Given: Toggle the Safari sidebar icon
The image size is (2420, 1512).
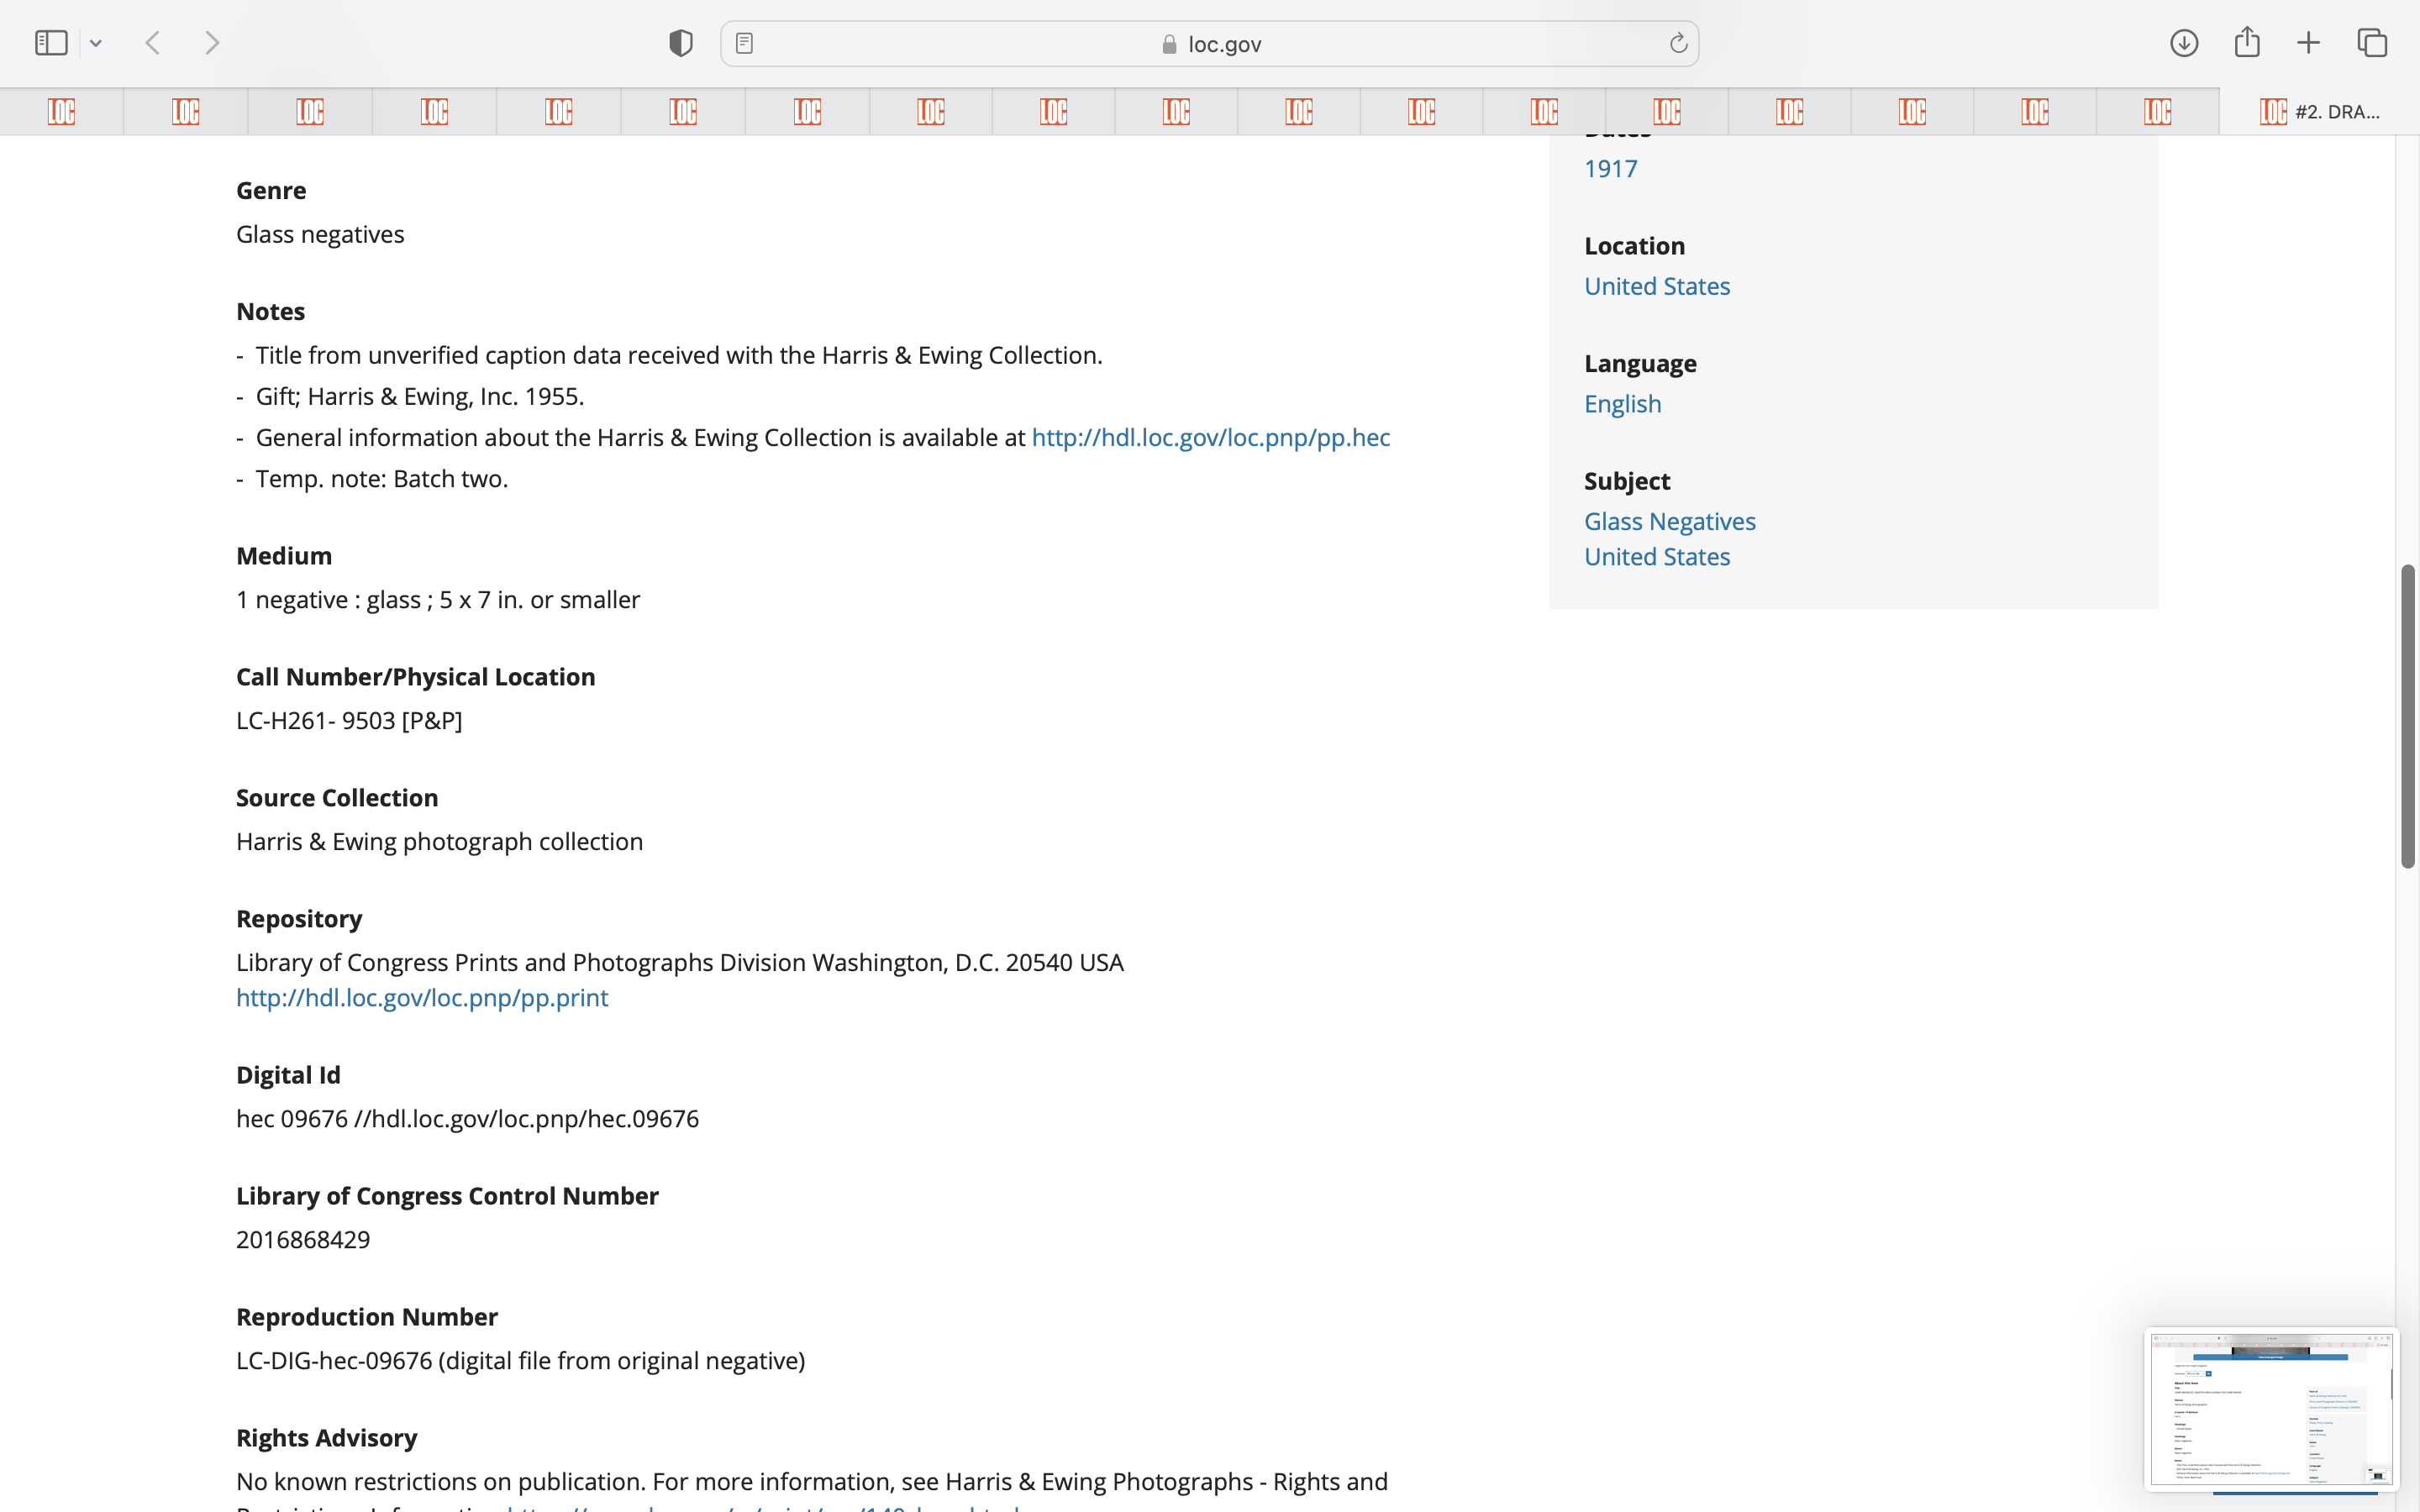Looking at the screenshot, I should click(x=51, y=43).
